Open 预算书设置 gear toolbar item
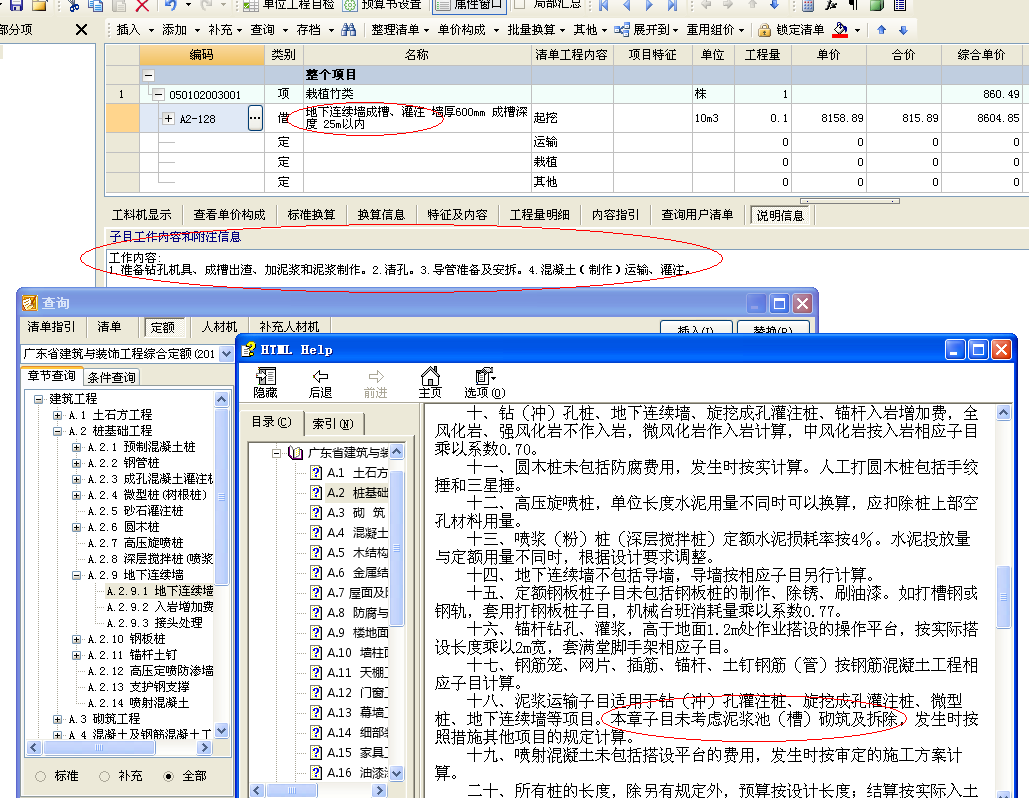 pos(383,5)
